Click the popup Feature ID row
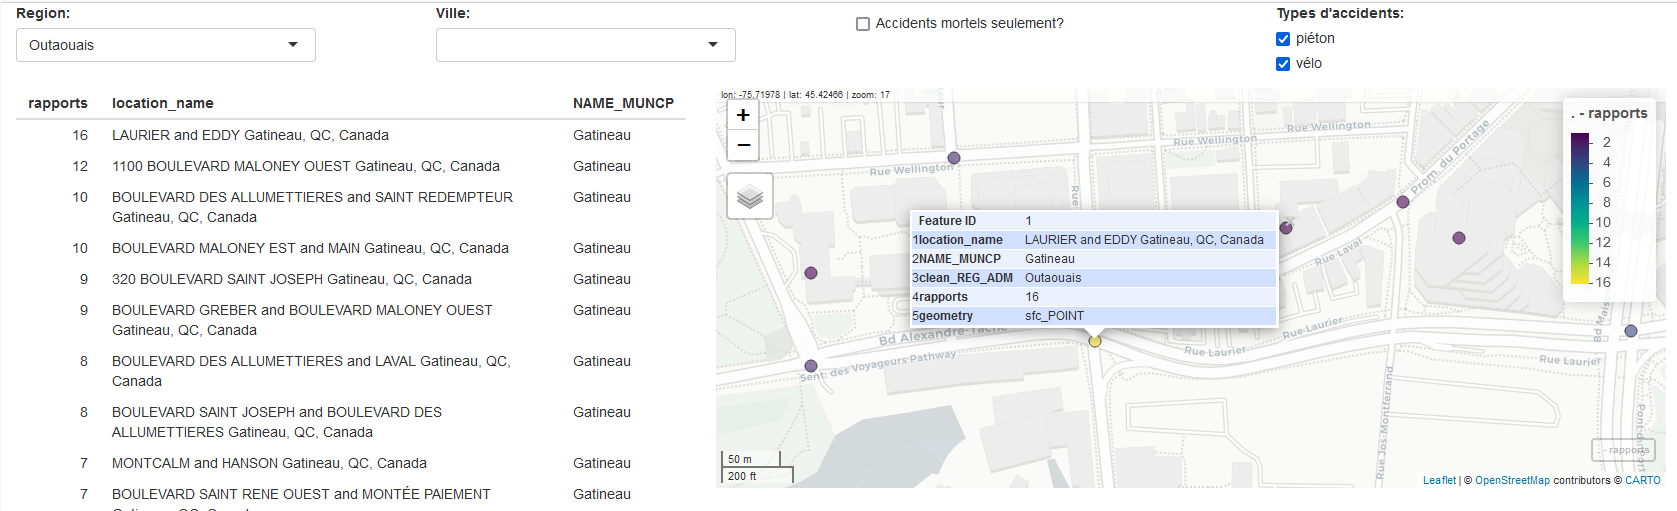 [1093, 221]
